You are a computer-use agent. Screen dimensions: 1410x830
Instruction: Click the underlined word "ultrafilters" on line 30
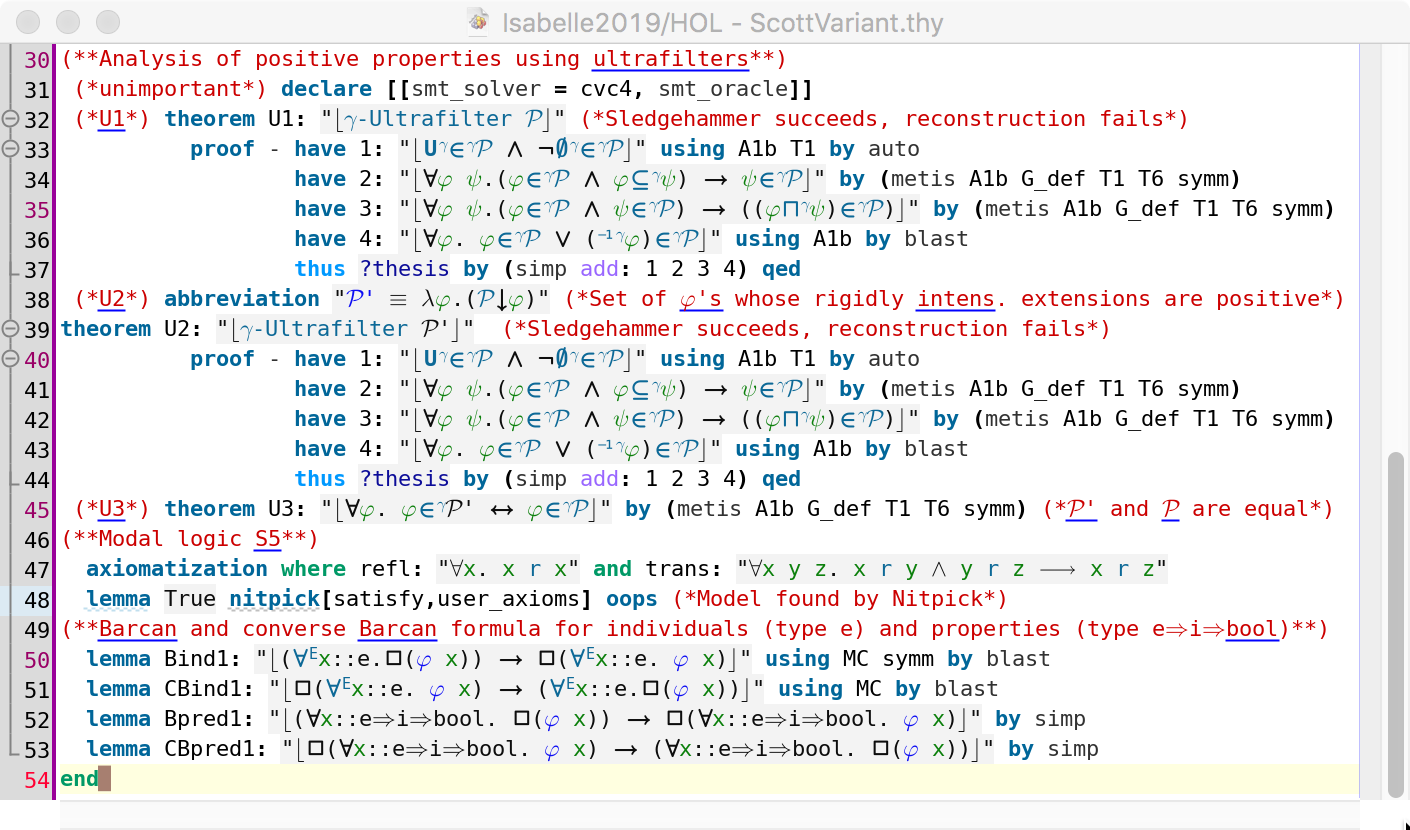670,59
